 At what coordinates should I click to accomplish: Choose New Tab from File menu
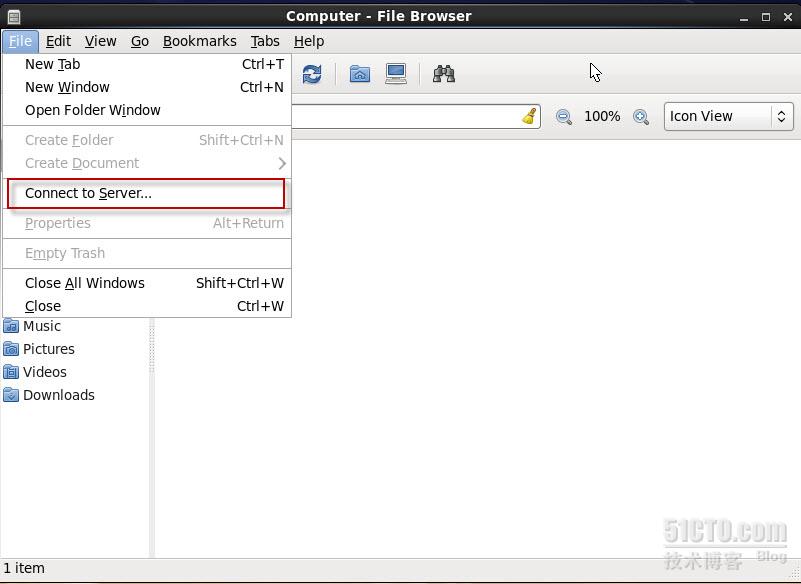147,64
